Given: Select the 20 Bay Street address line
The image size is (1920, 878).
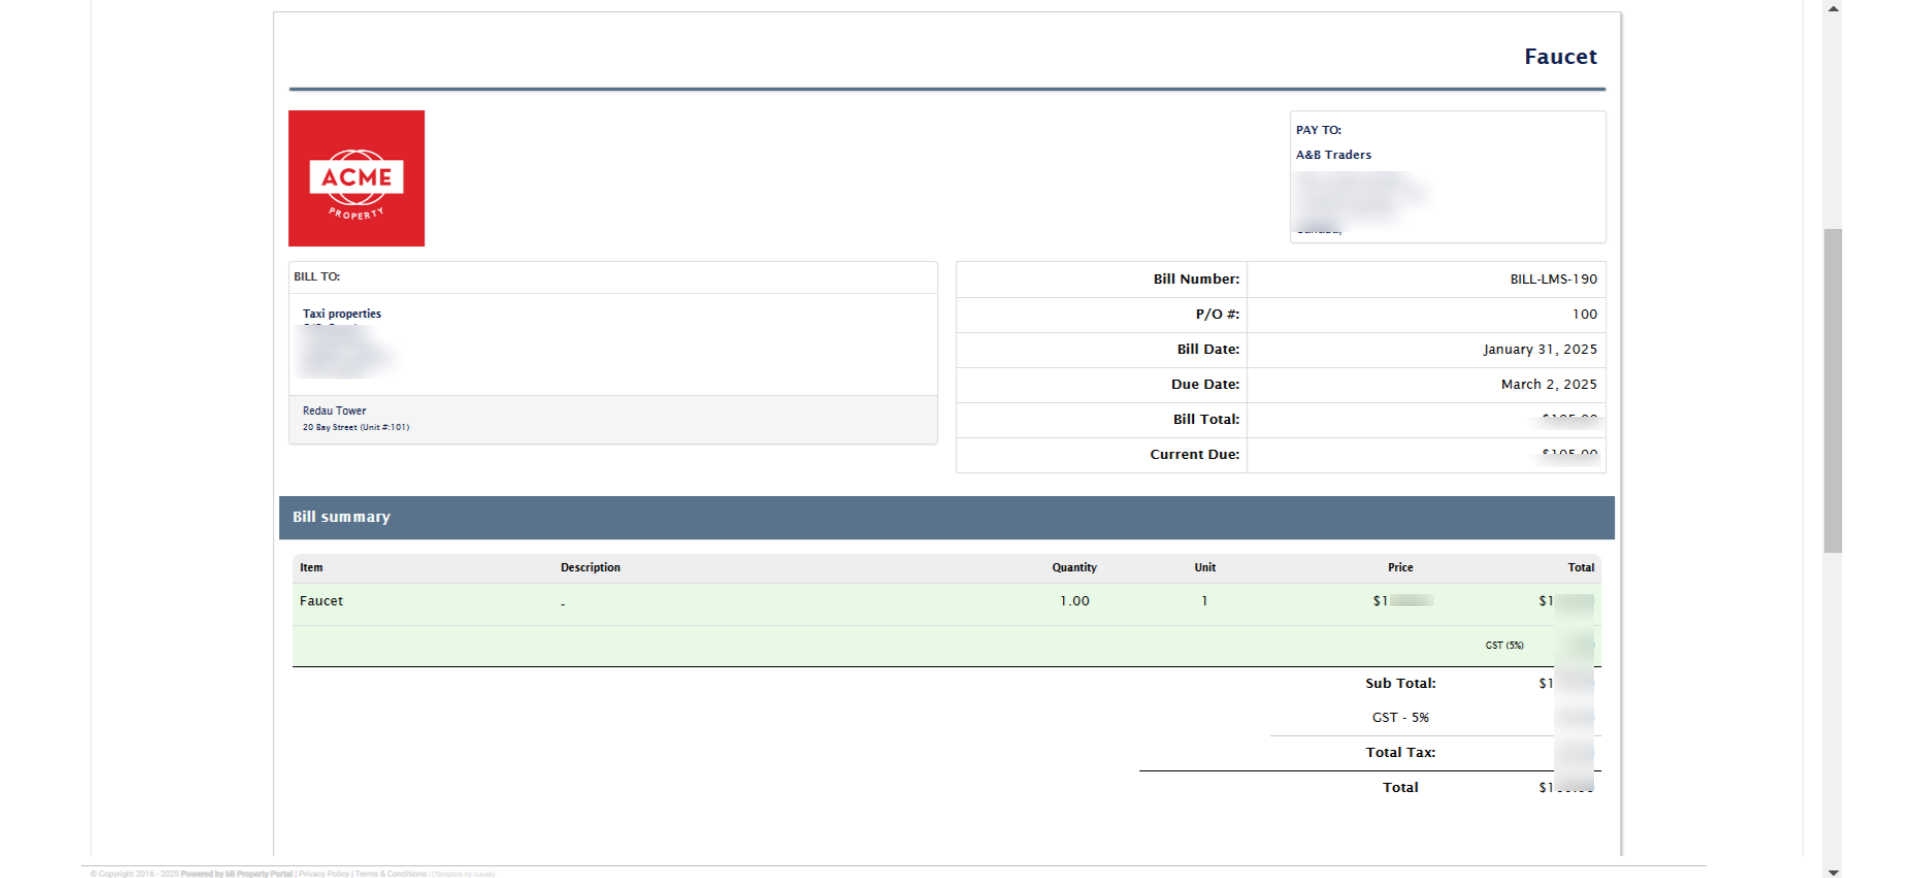Looking at the screenshot, I should [356, 427].
